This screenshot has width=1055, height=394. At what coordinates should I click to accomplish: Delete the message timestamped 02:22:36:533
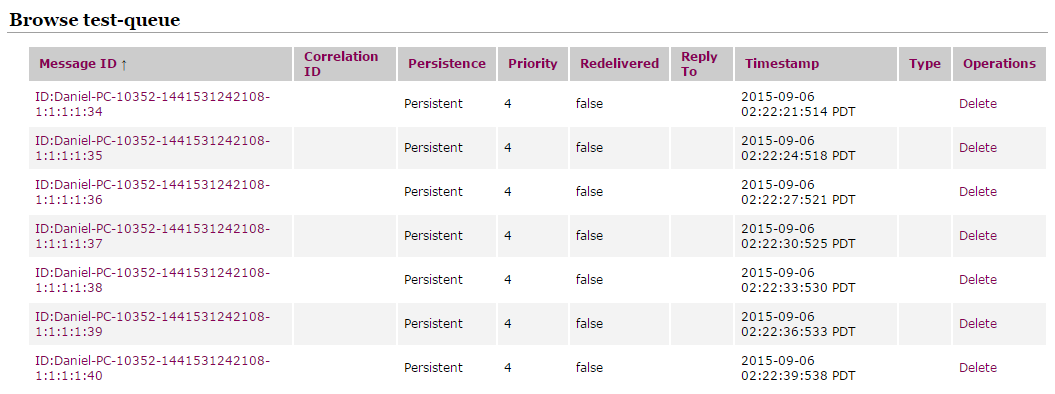point(978,323)
